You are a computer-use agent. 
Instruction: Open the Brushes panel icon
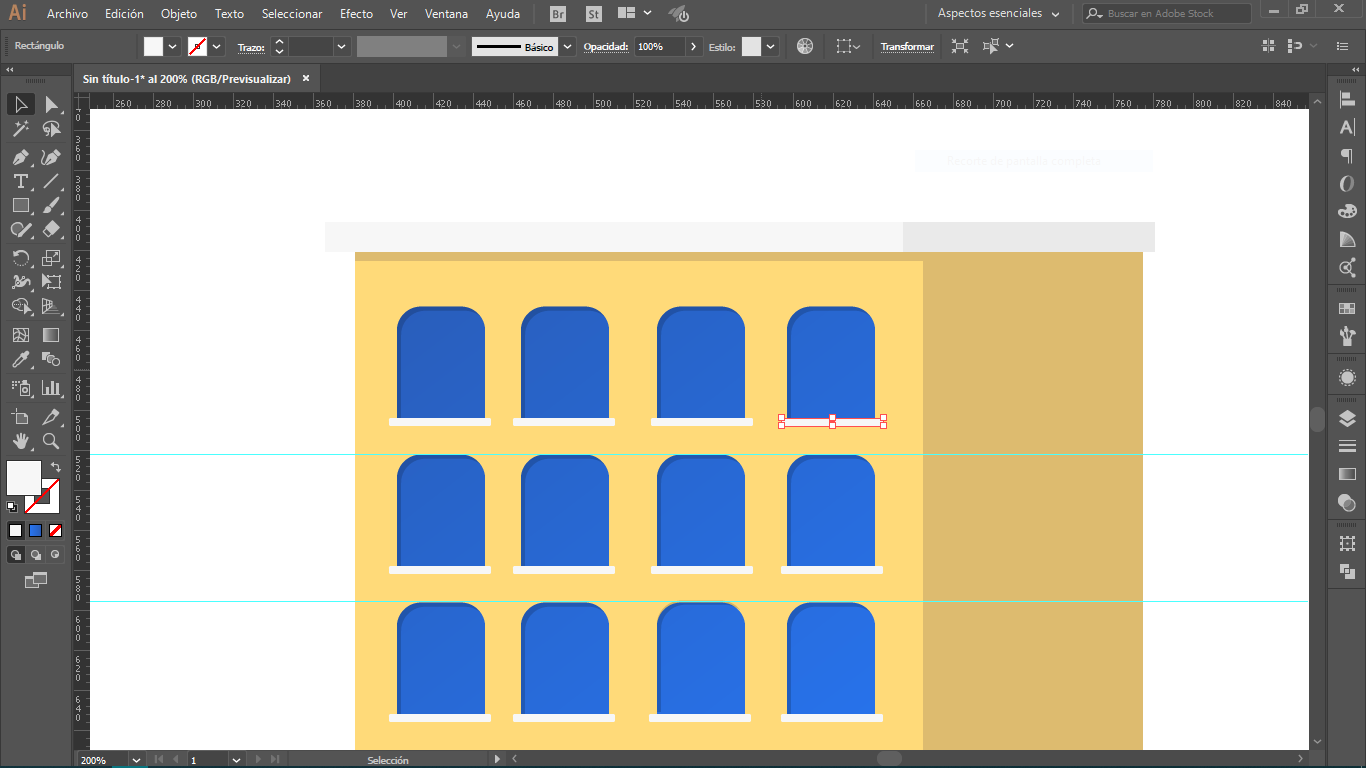[x=1347, y=335]
